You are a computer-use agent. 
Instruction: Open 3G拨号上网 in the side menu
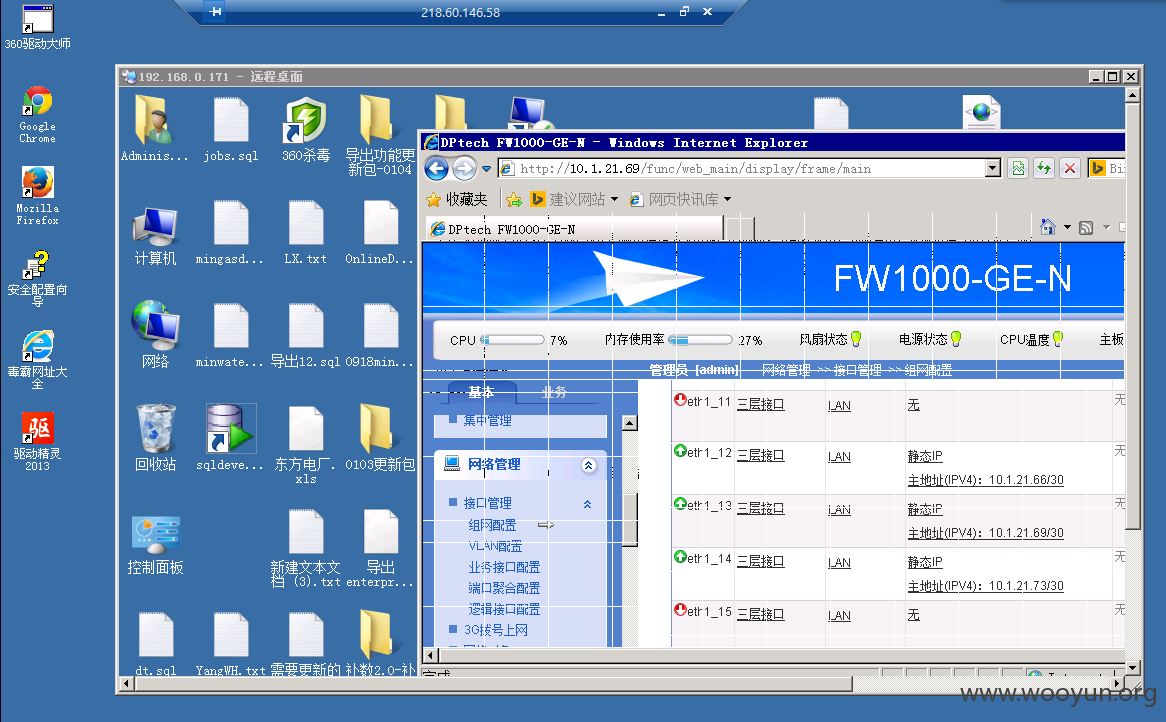[495, 630]
